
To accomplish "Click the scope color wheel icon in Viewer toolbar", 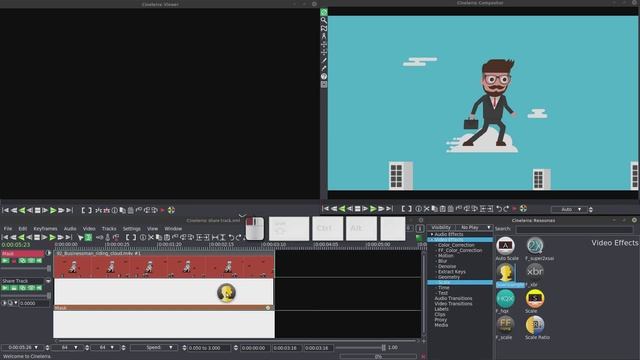I will 171,210.
